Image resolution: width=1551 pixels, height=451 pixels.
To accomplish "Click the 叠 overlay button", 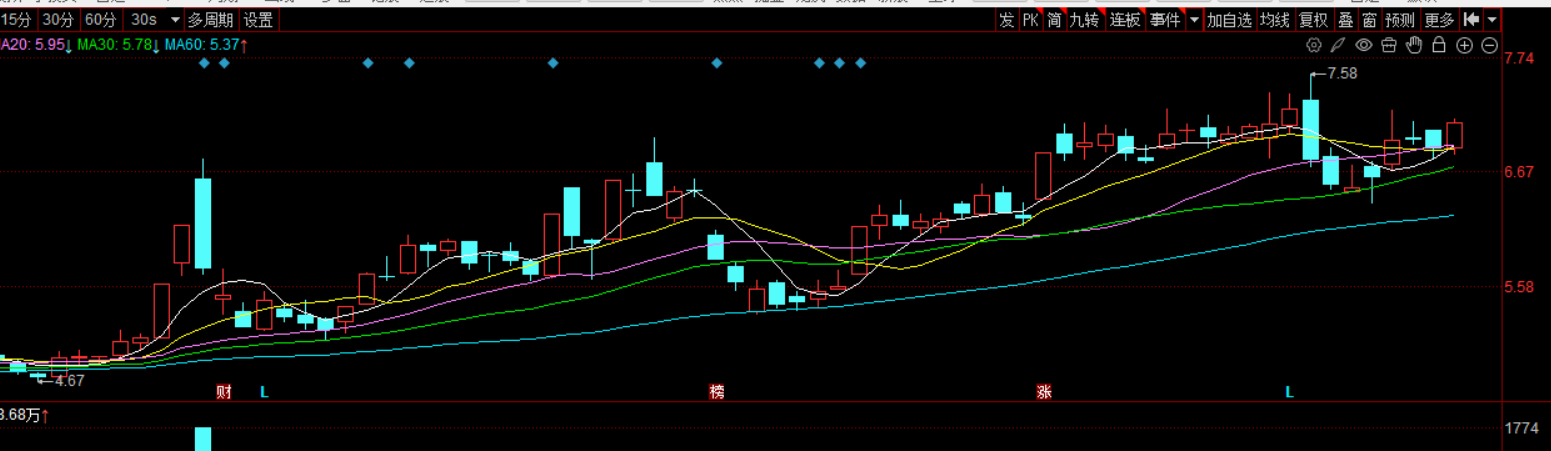I will click(1346, 19).
